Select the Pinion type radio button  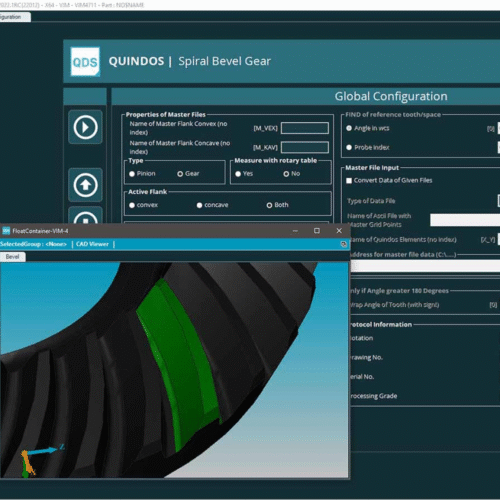tap(132, 174)
